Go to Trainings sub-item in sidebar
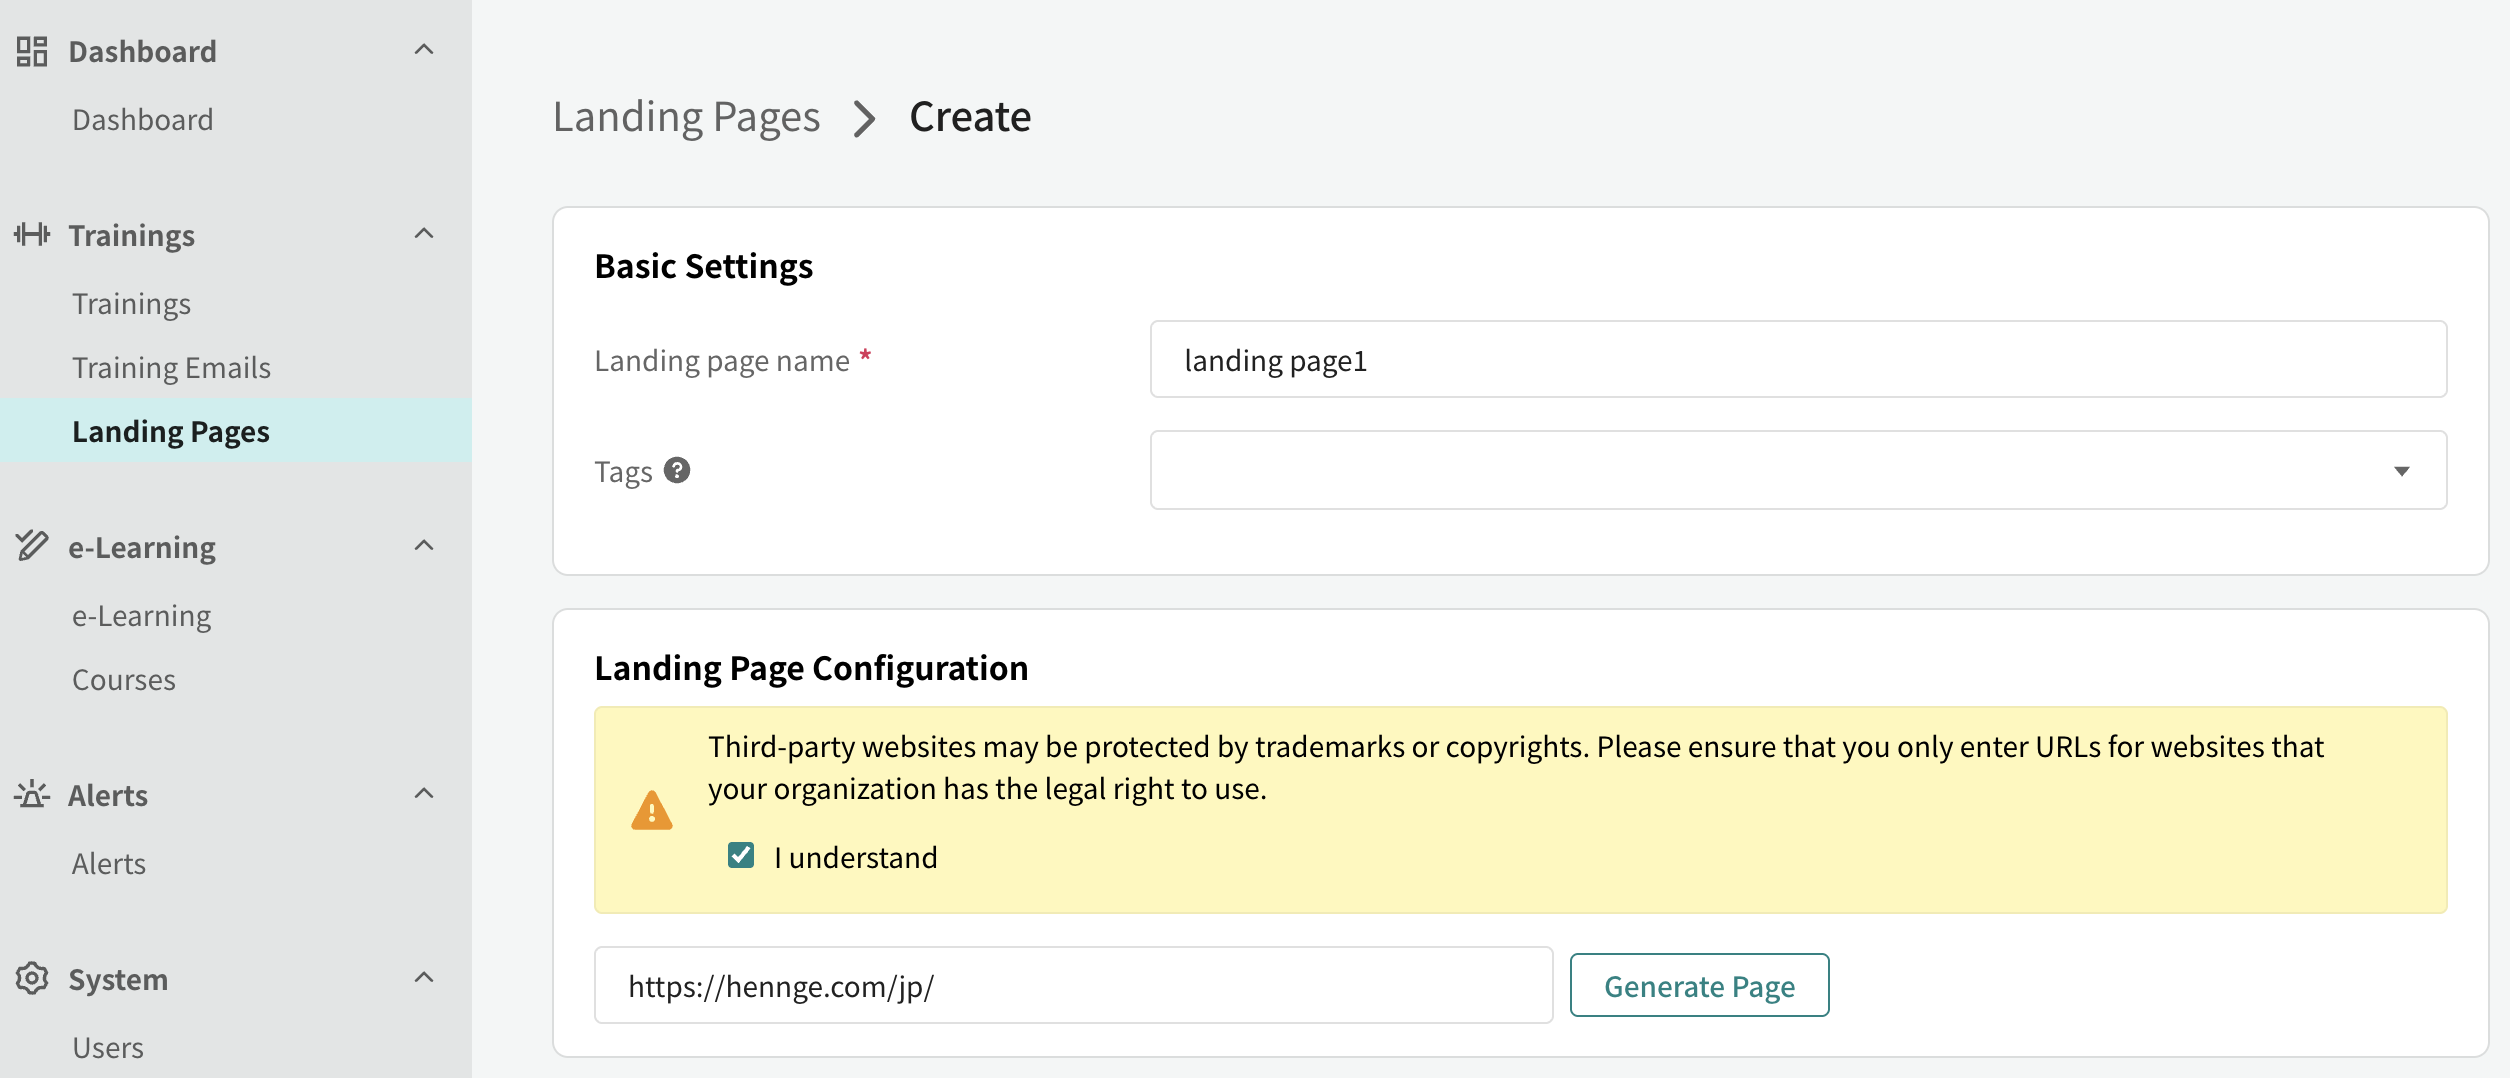This screenshot has height=1078, width=2510. tap(131, 304)
